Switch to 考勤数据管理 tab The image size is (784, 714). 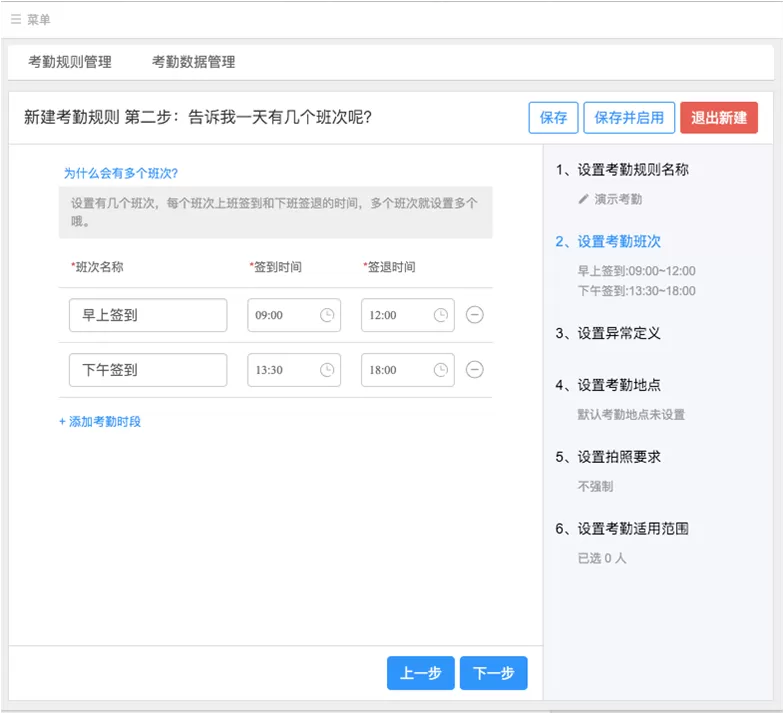point(194,62)
